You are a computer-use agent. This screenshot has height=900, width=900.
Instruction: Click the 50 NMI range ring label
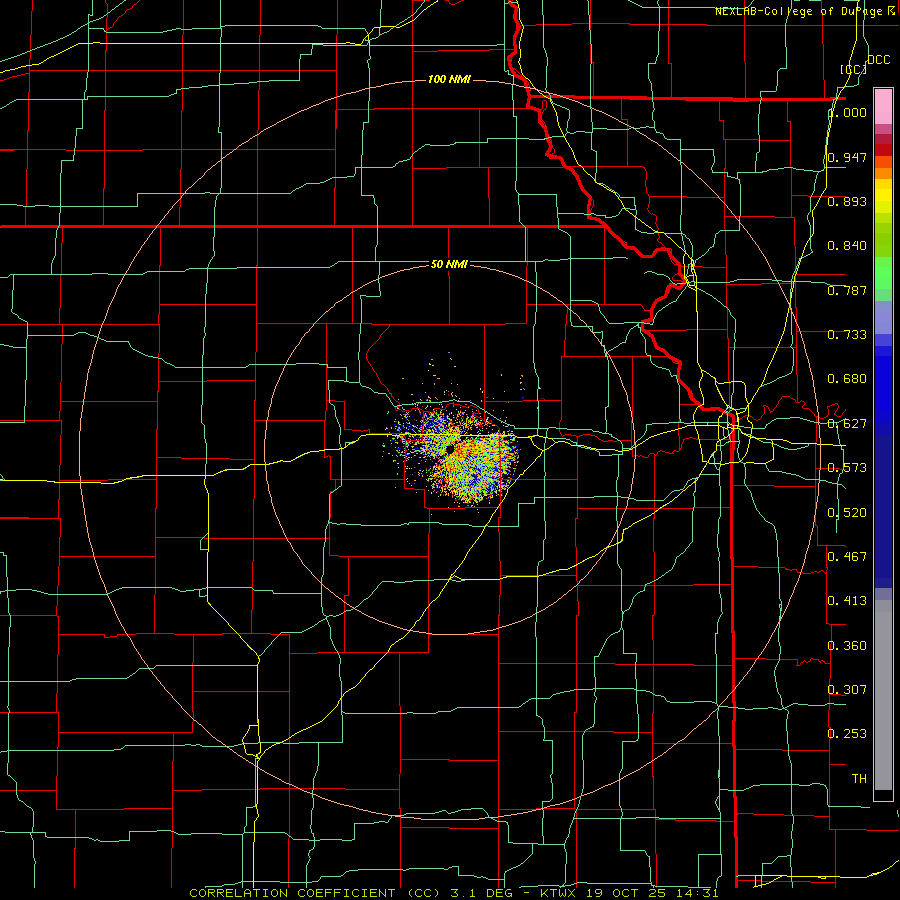point(449,264)
